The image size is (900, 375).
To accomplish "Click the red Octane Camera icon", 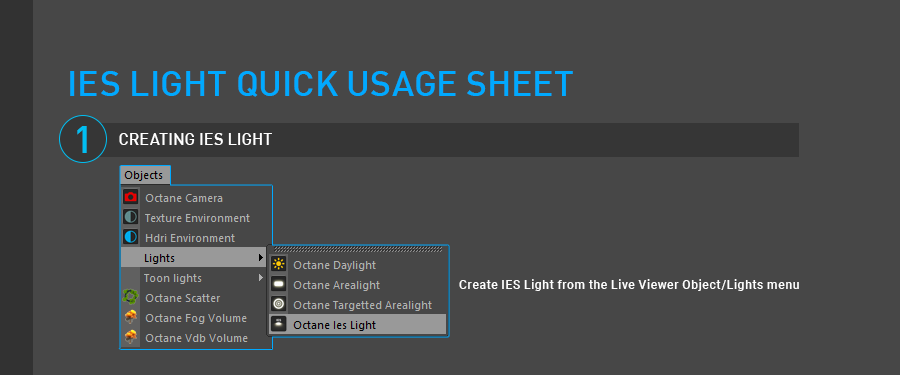I will click(x=131, y=198).
